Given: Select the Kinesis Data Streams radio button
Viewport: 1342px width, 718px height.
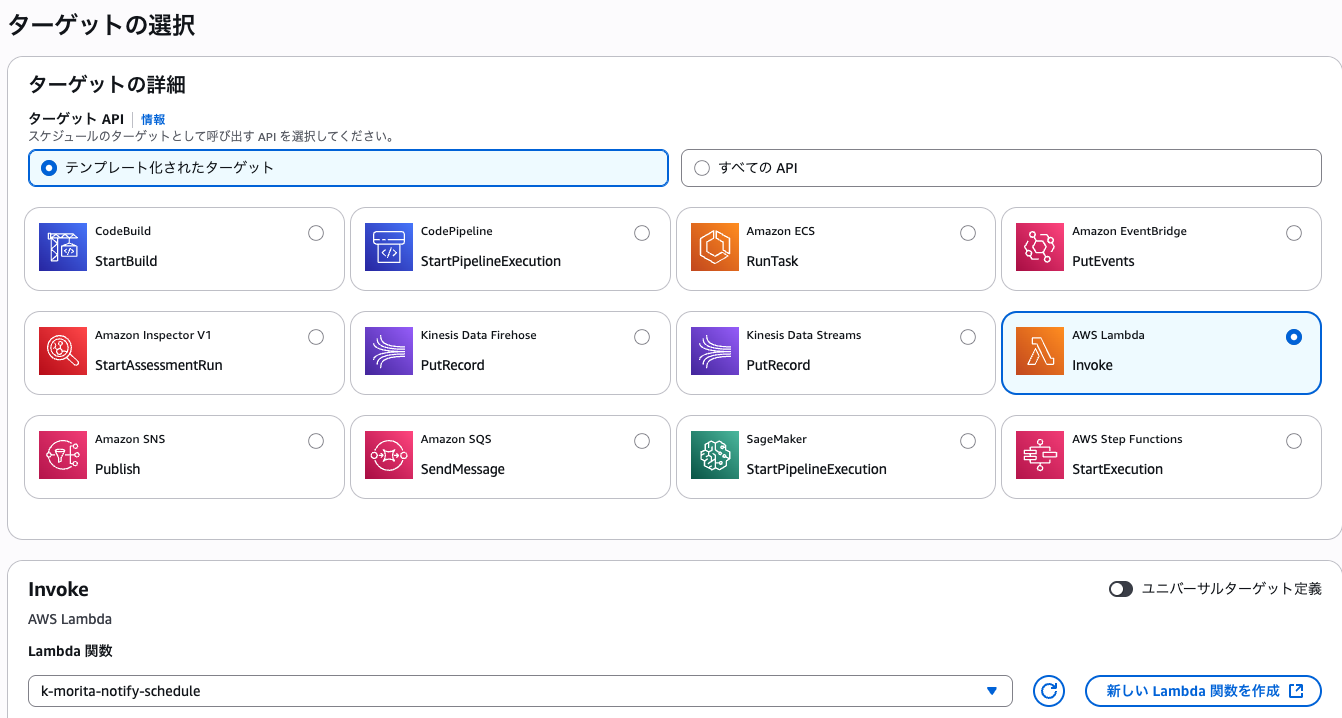Looking at the screenshot, I should coord(968,337).
